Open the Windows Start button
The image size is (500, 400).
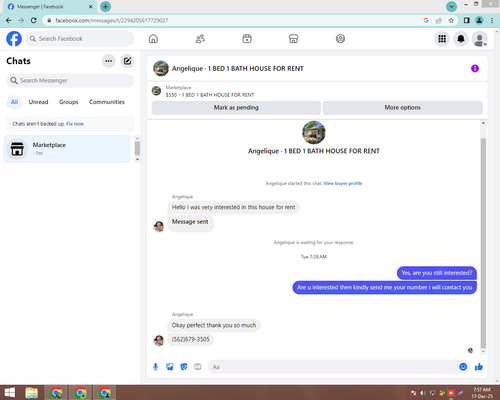[x=9, y=393]
